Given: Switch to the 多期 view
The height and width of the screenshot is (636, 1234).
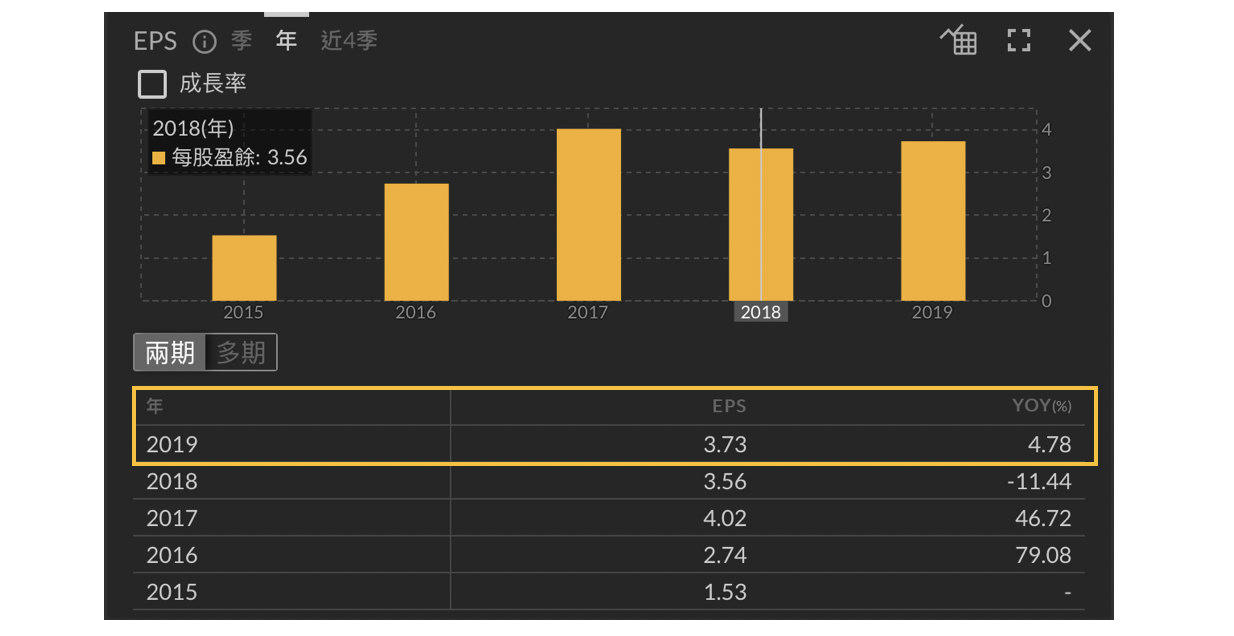Looking at the screenshot, I should (241, 353).
